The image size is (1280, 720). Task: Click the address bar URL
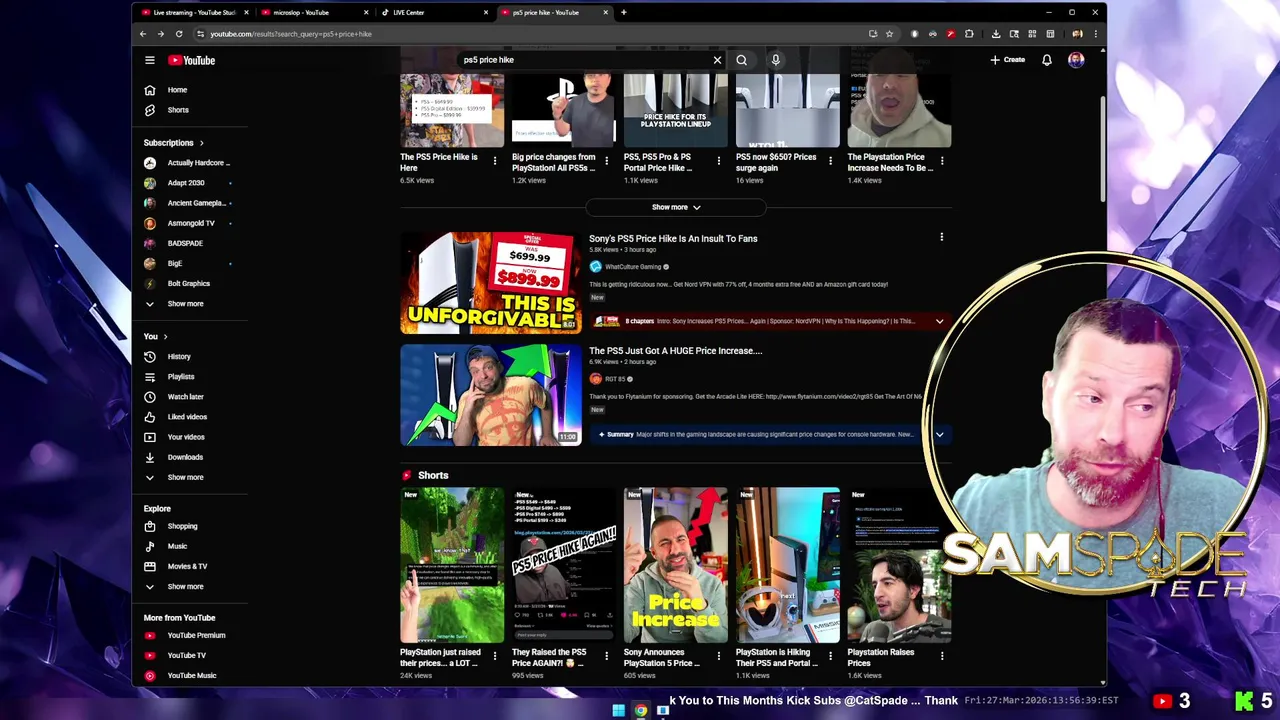coord(291,34)
